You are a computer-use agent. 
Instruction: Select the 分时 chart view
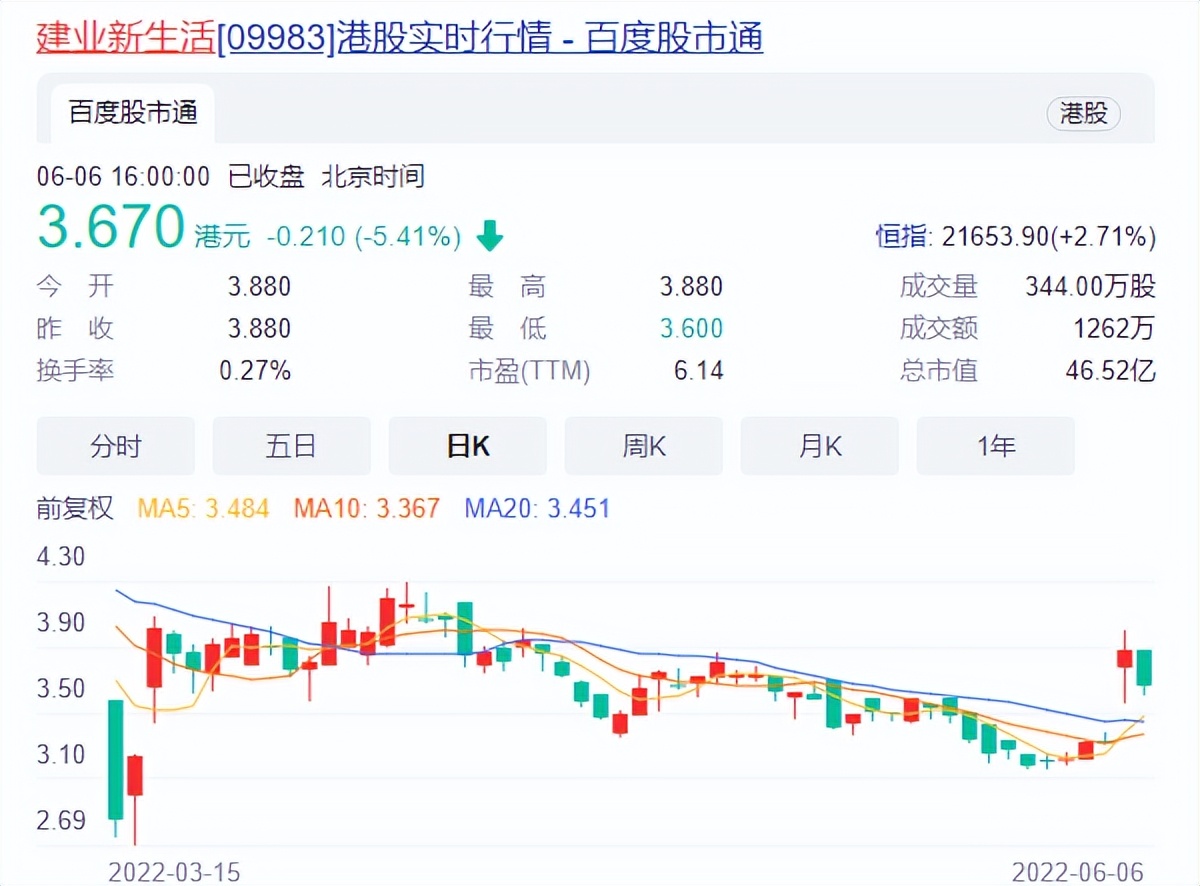point(115,446)
